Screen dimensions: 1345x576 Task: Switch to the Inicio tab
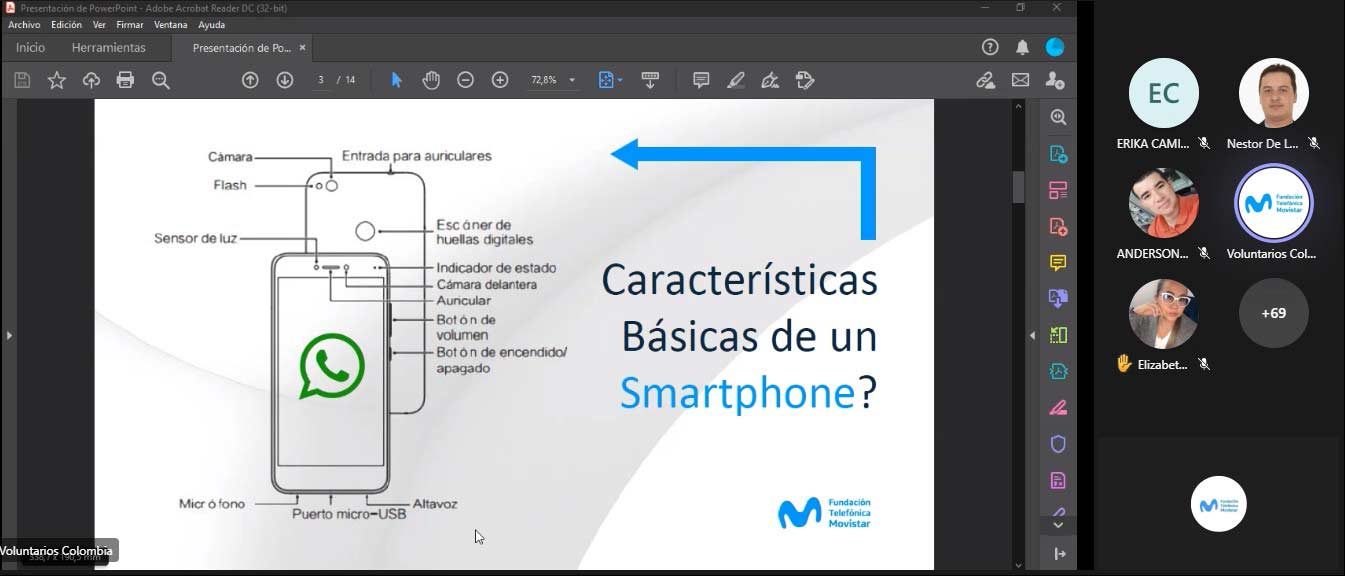click(30, 47)
